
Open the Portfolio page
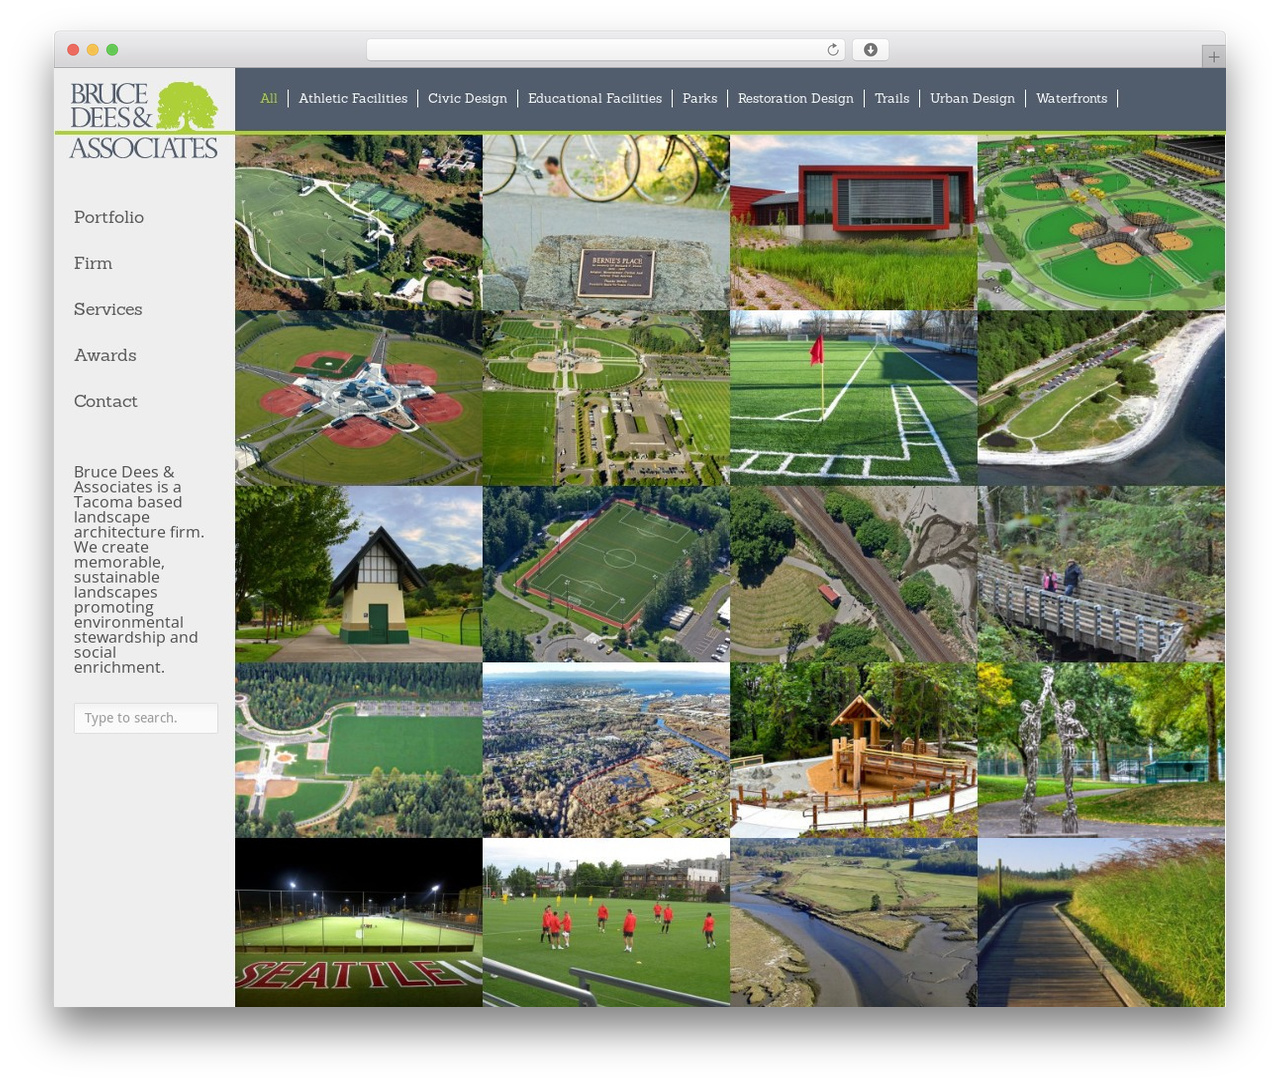(109, 217)
